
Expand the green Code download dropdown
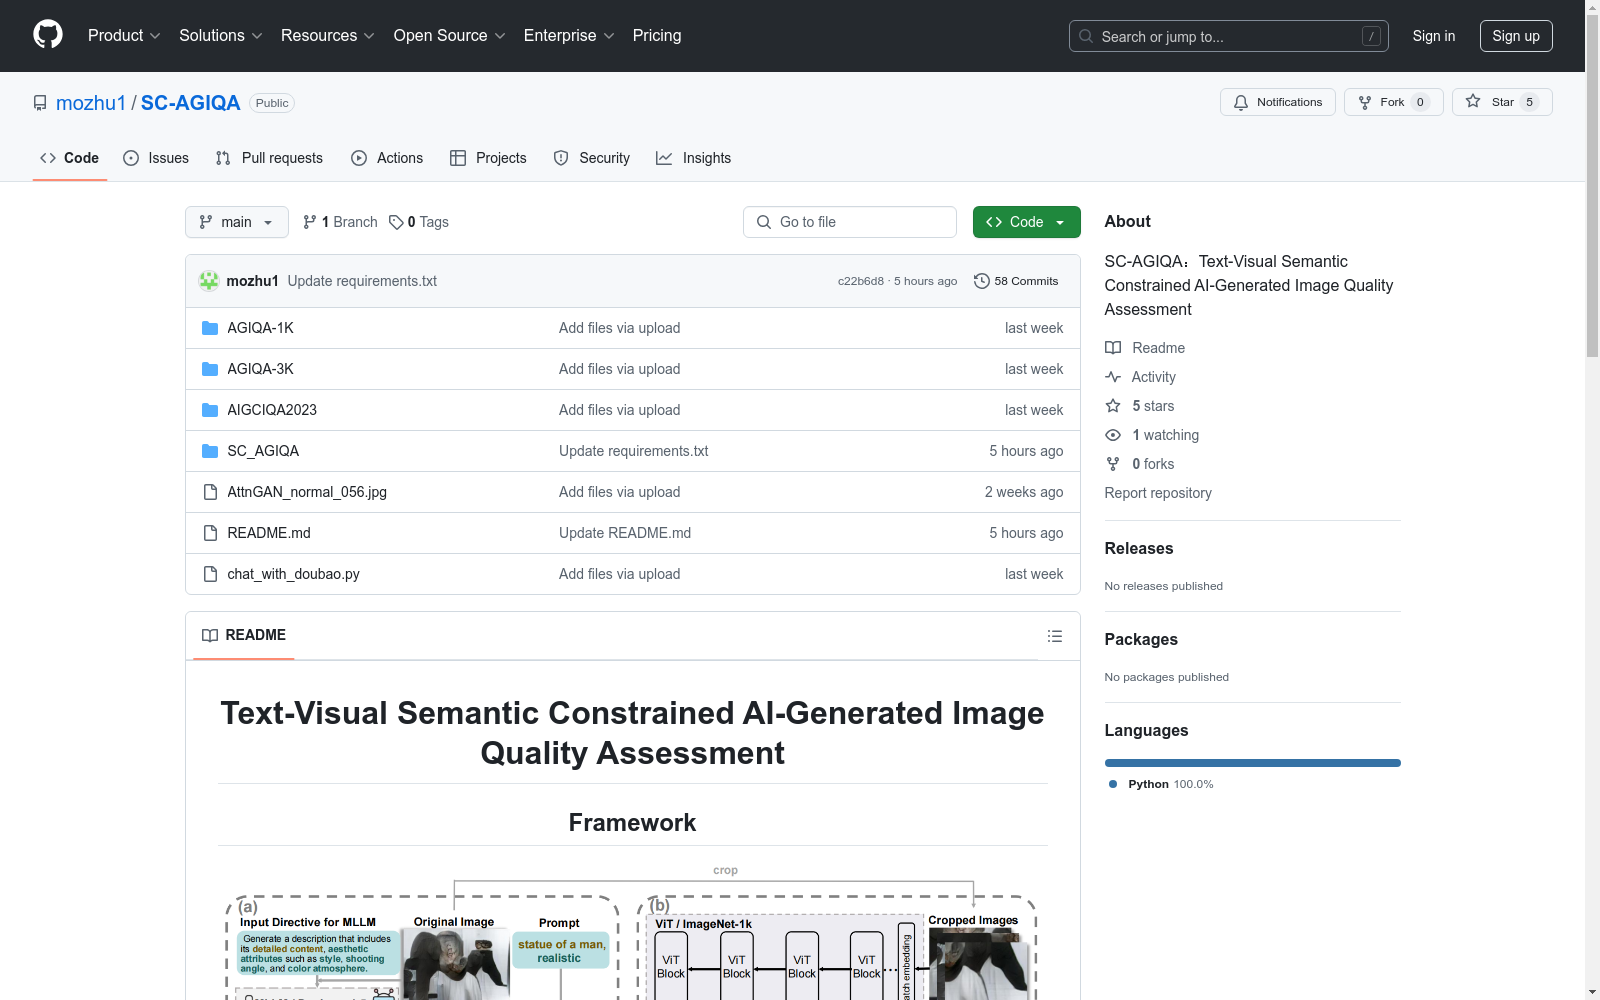click(1026, 222)
